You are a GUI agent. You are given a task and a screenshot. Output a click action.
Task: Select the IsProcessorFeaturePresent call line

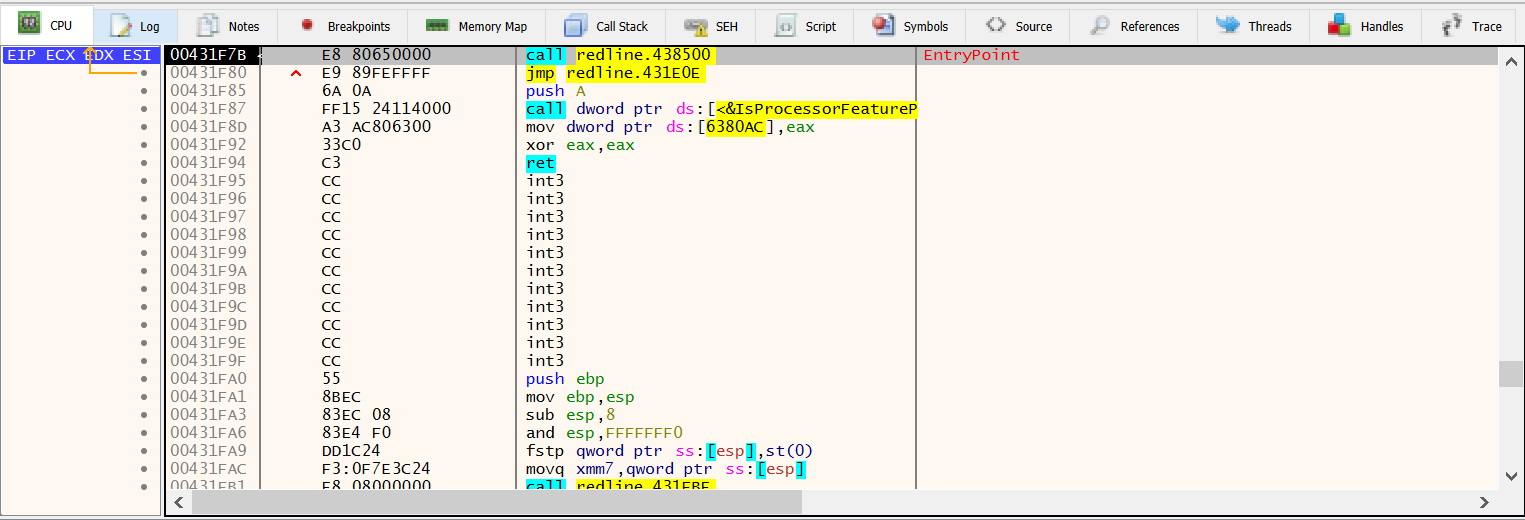[x=721, y=109]
